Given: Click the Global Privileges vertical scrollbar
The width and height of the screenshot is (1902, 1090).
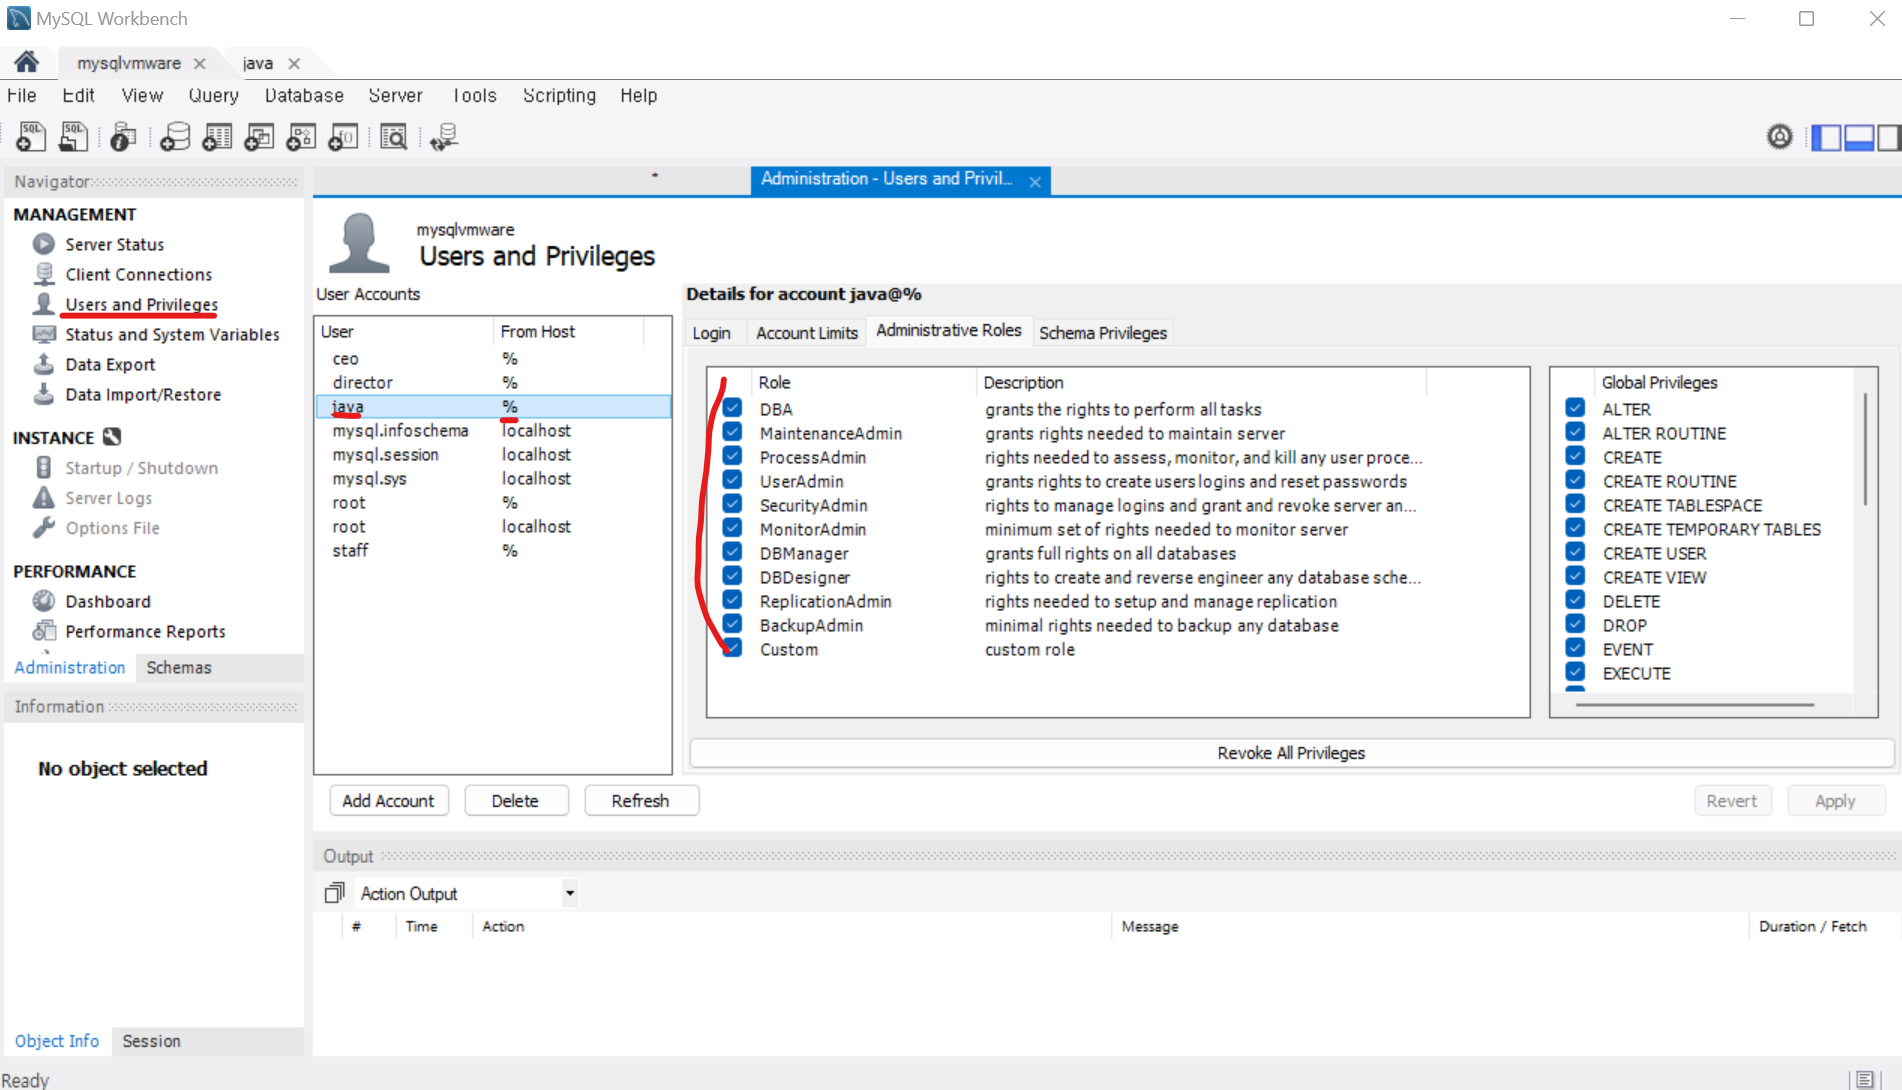Looking at the screenshot, I should pyautogui.click(x=1865, y=449).
